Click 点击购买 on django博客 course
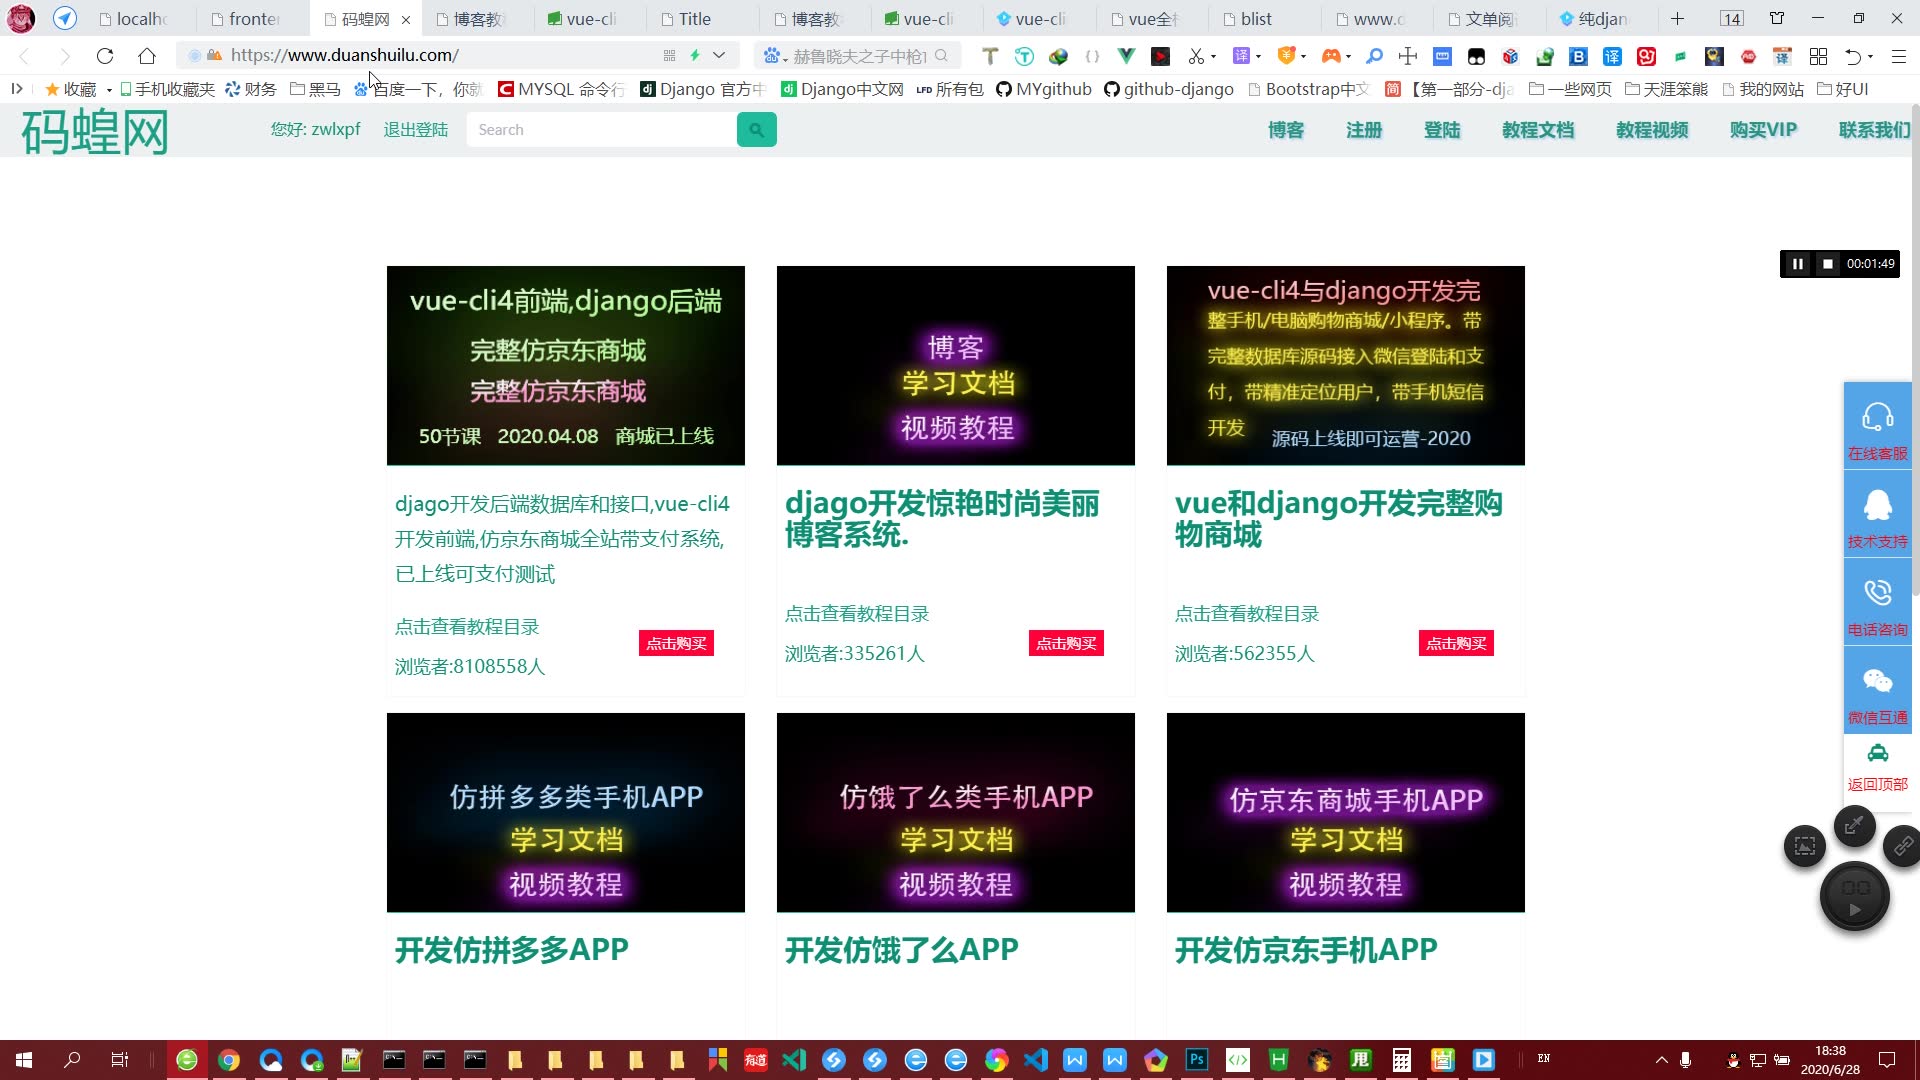This screenshot has height=1080, width=1920. click(x=1067, y=642)
